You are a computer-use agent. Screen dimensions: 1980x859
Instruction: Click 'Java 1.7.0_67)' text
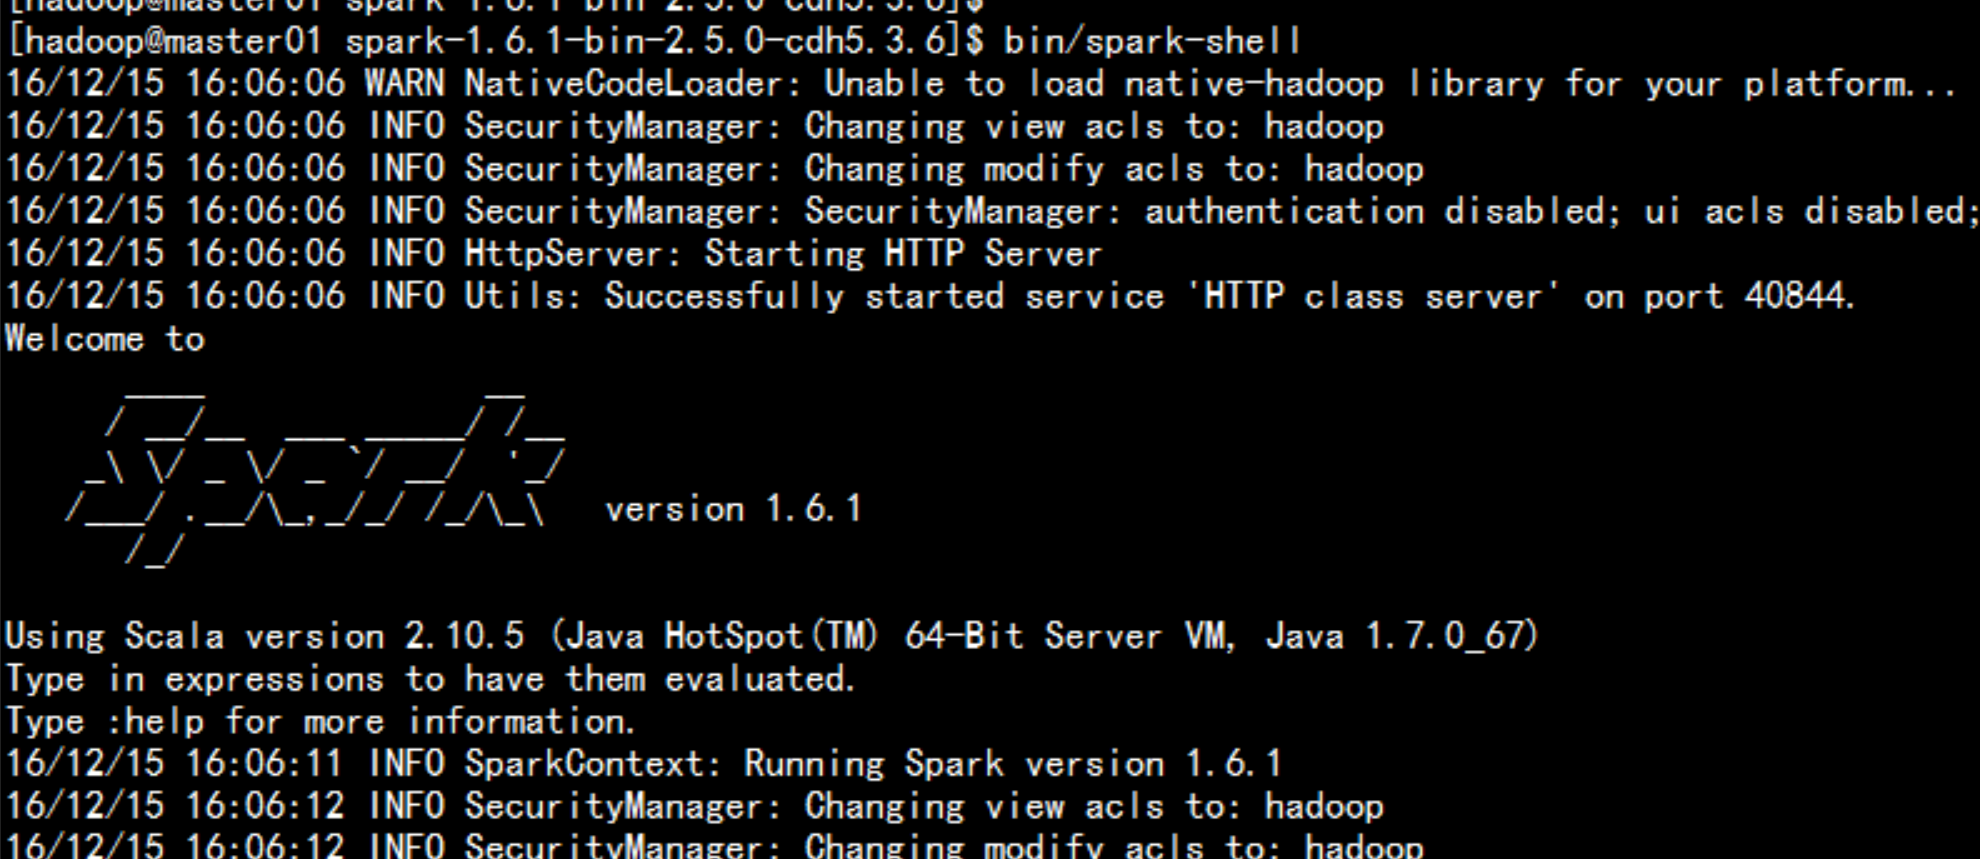[1402, 636]
